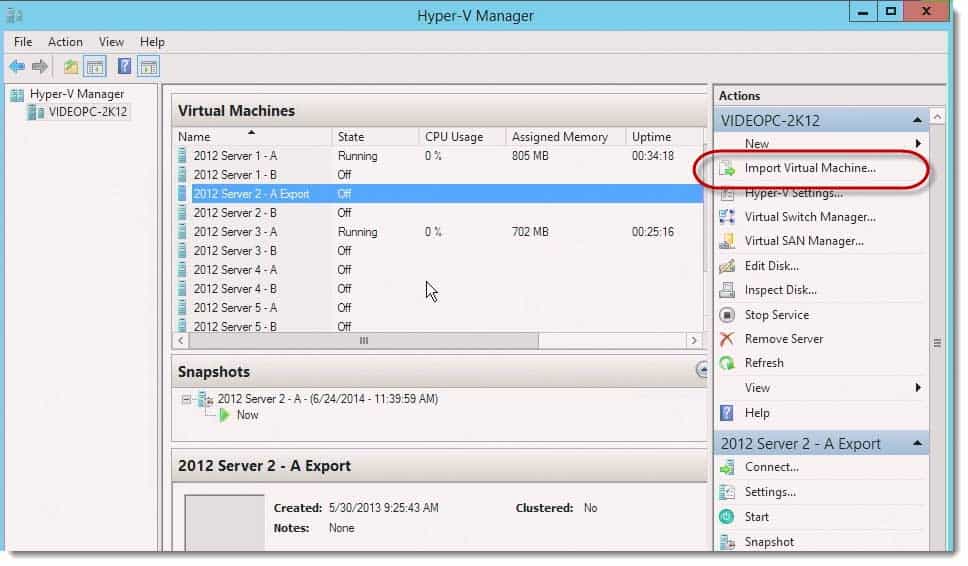Click the right arrow of VM list scrollbar
The width and height of the screenshot is (968, 566).
[x=694, y=341]
